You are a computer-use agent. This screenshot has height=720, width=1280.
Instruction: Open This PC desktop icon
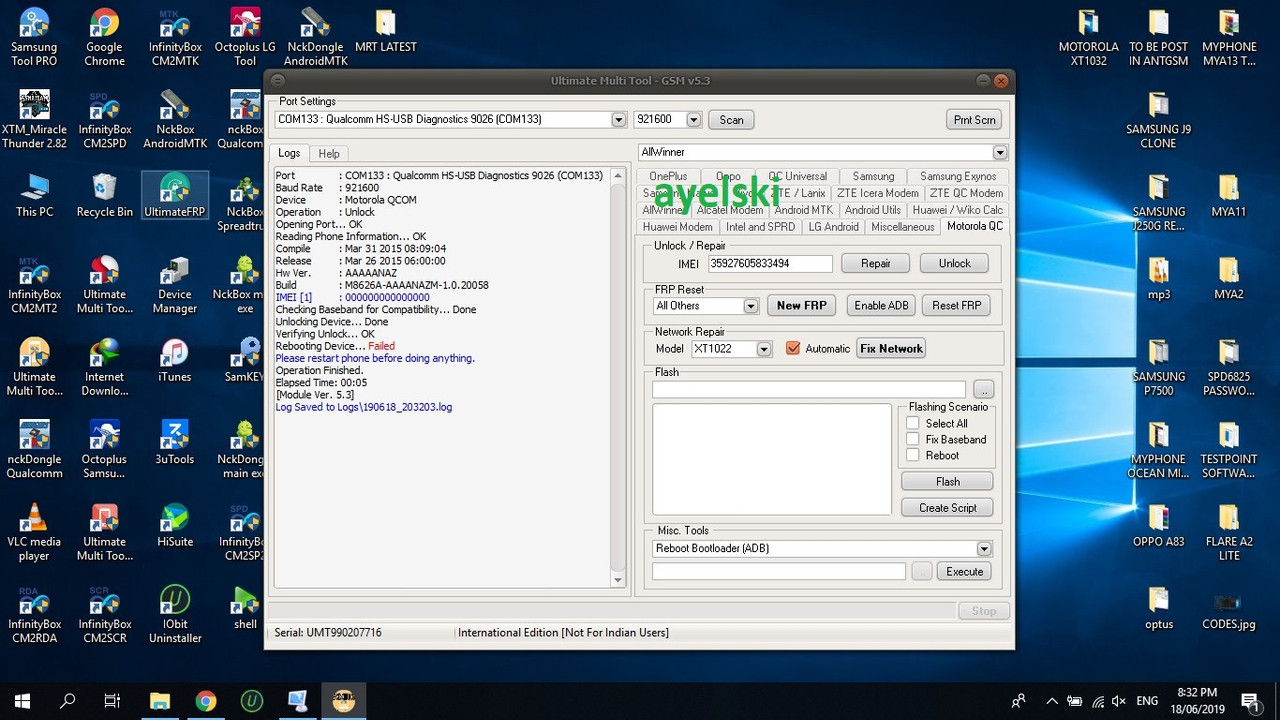(34, 195)
